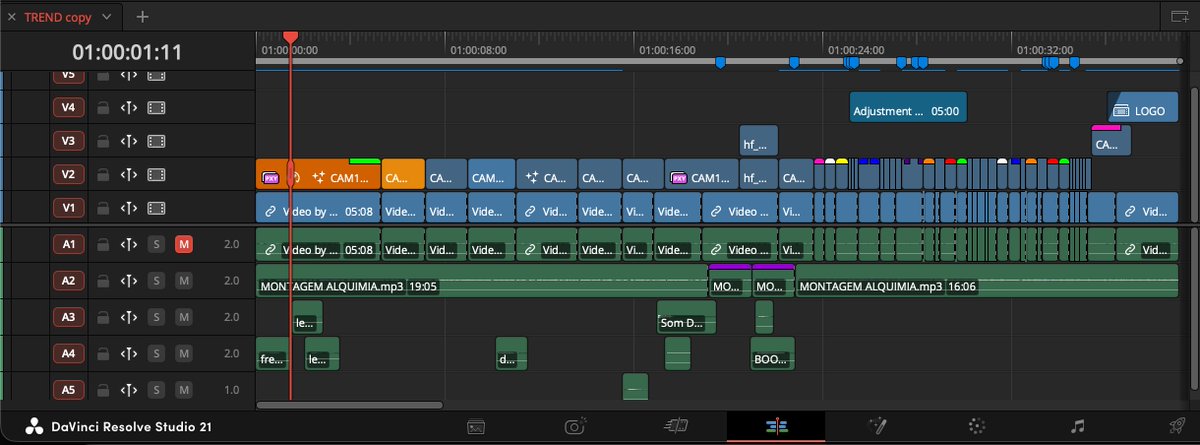This screenshot has width=1200, height=445.
Task: Open the Fairlight music note page
Action: click(x=1077, y=427)
